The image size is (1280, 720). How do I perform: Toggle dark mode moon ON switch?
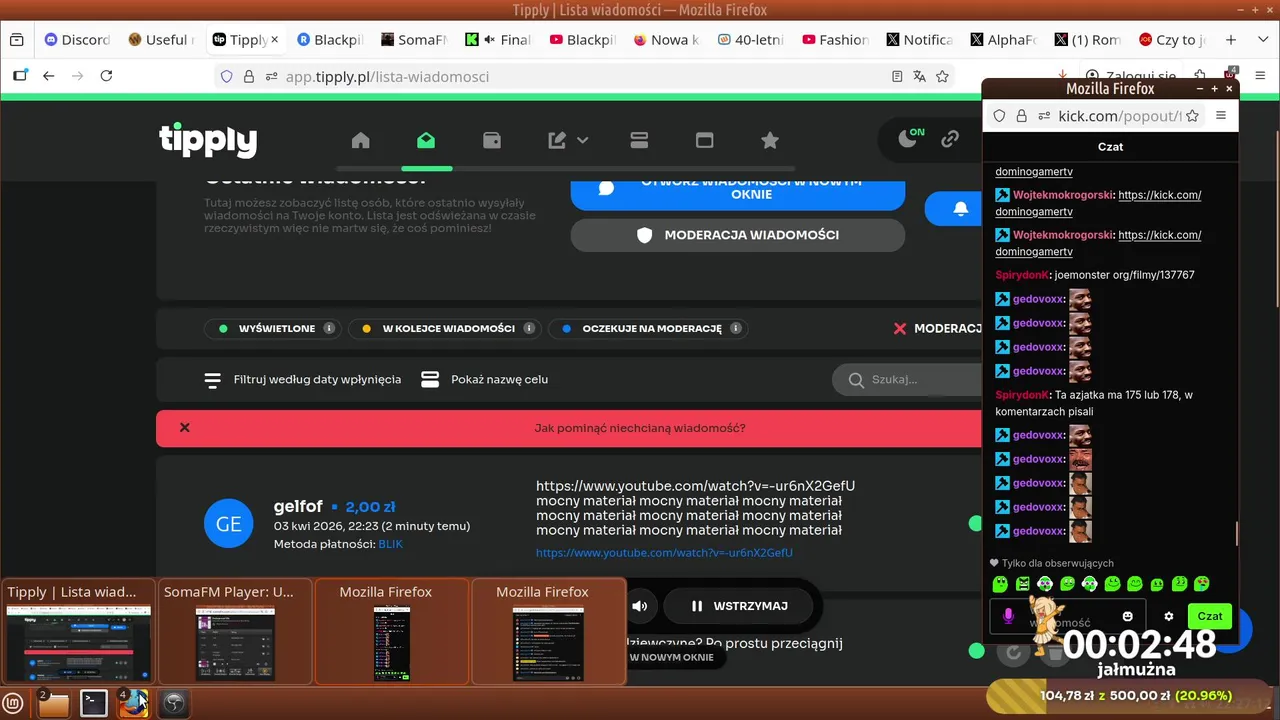(911, 139)
